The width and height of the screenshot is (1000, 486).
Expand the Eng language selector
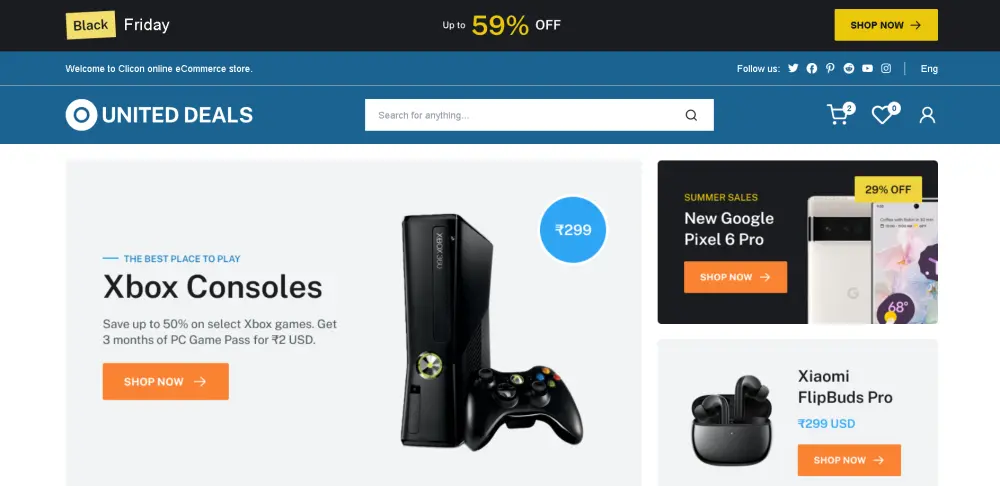(929, 68)
